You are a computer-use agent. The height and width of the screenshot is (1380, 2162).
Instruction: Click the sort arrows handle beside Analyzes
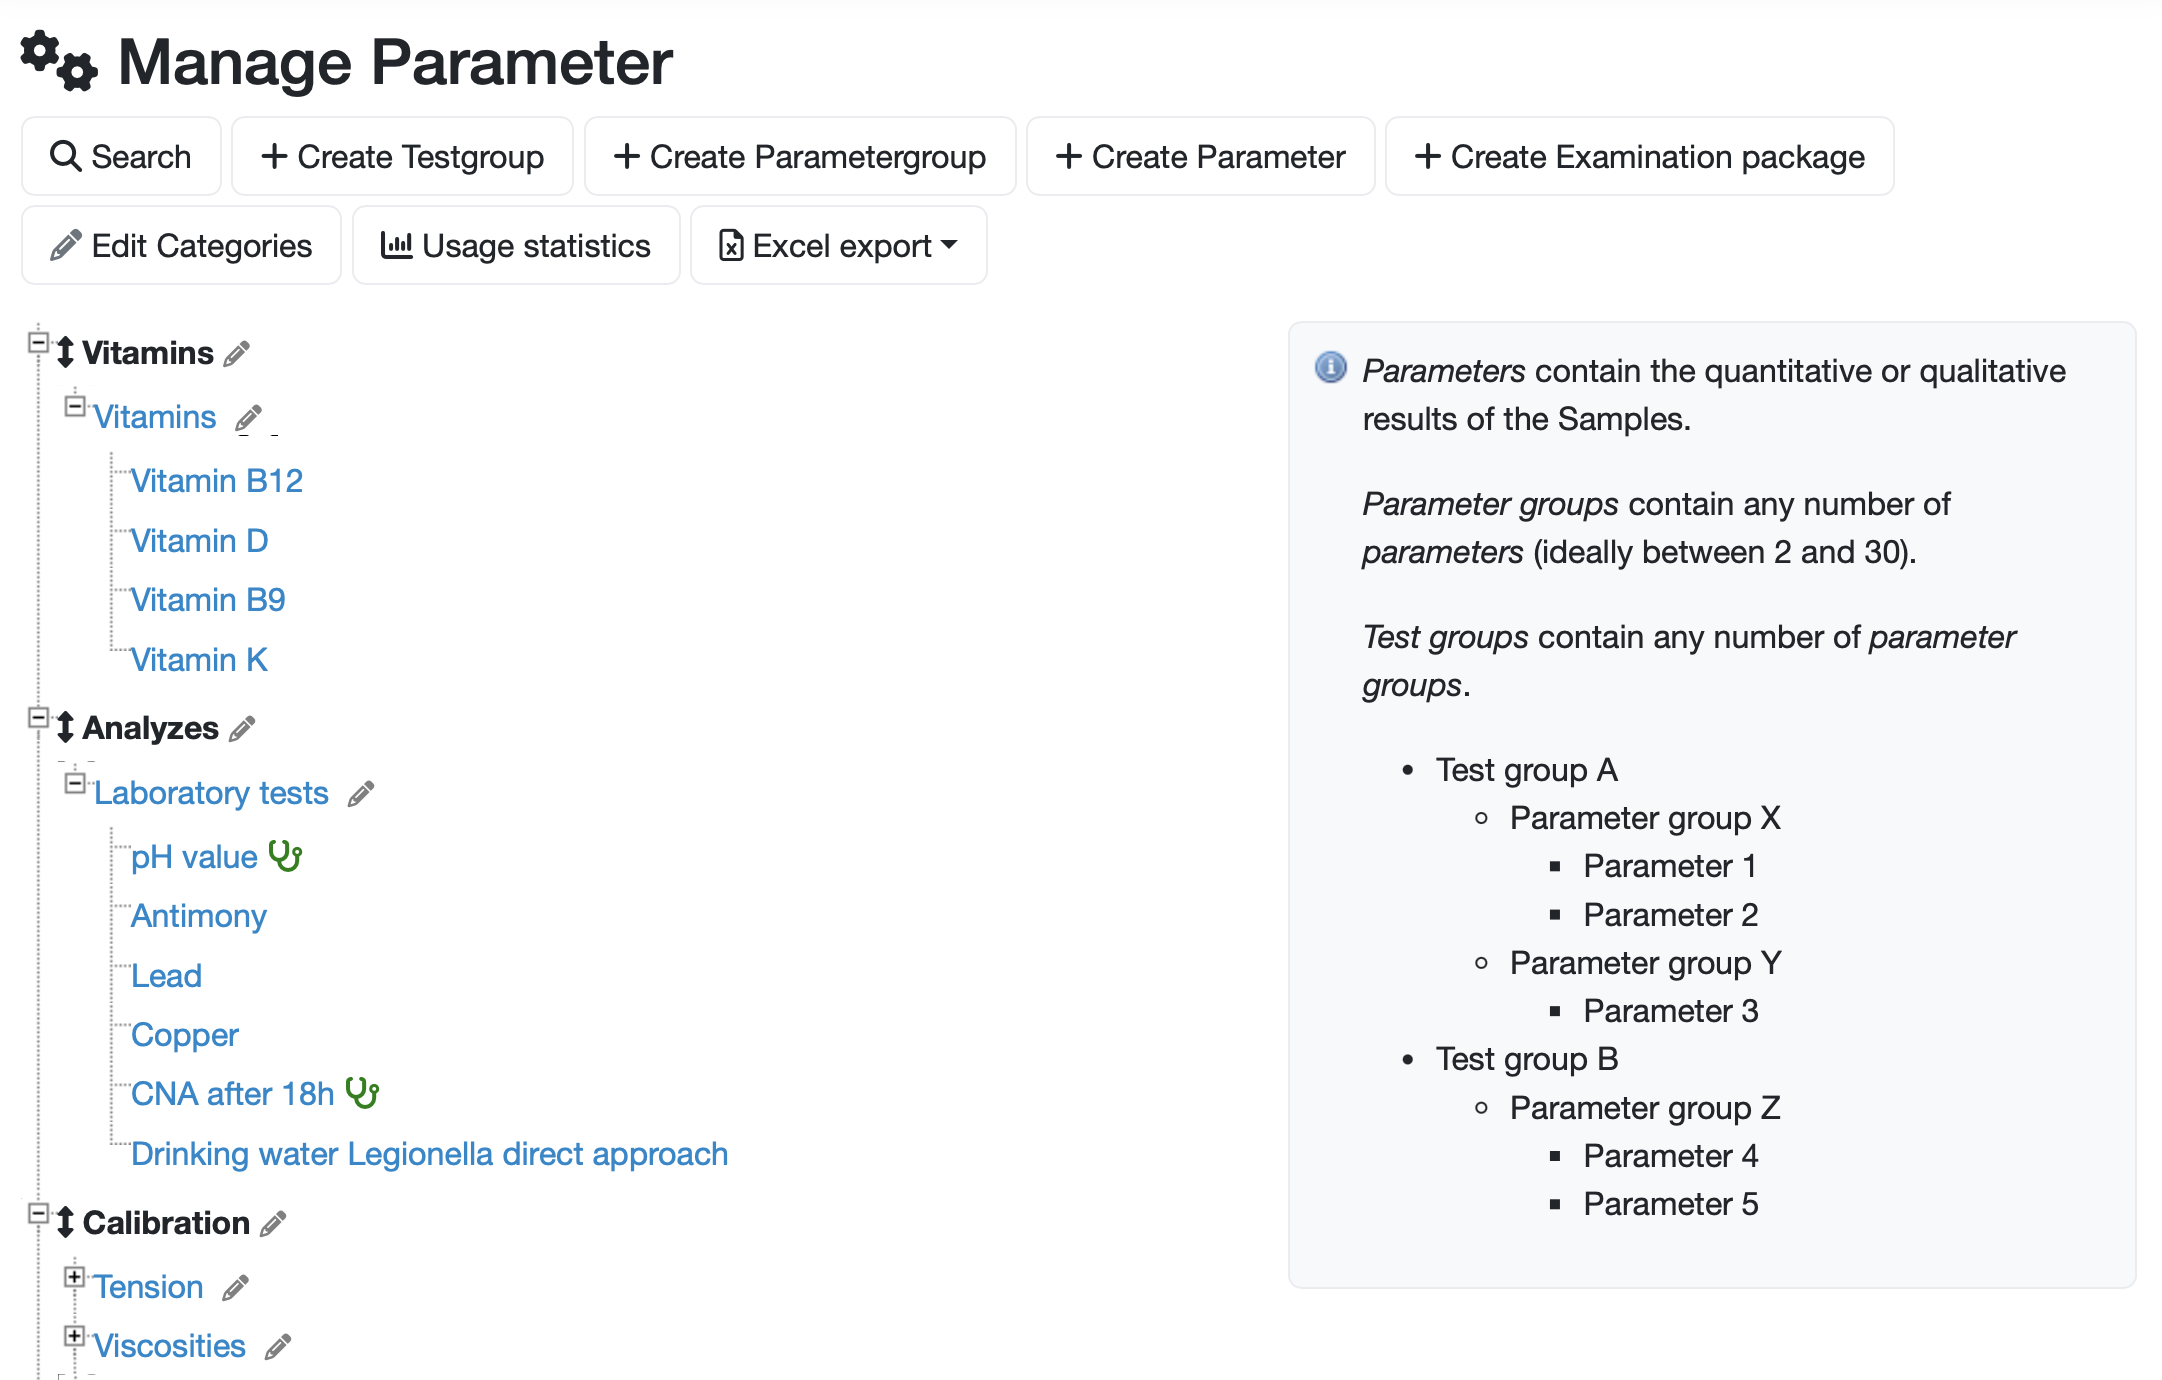pyautogui.click(x=65, y=727)
